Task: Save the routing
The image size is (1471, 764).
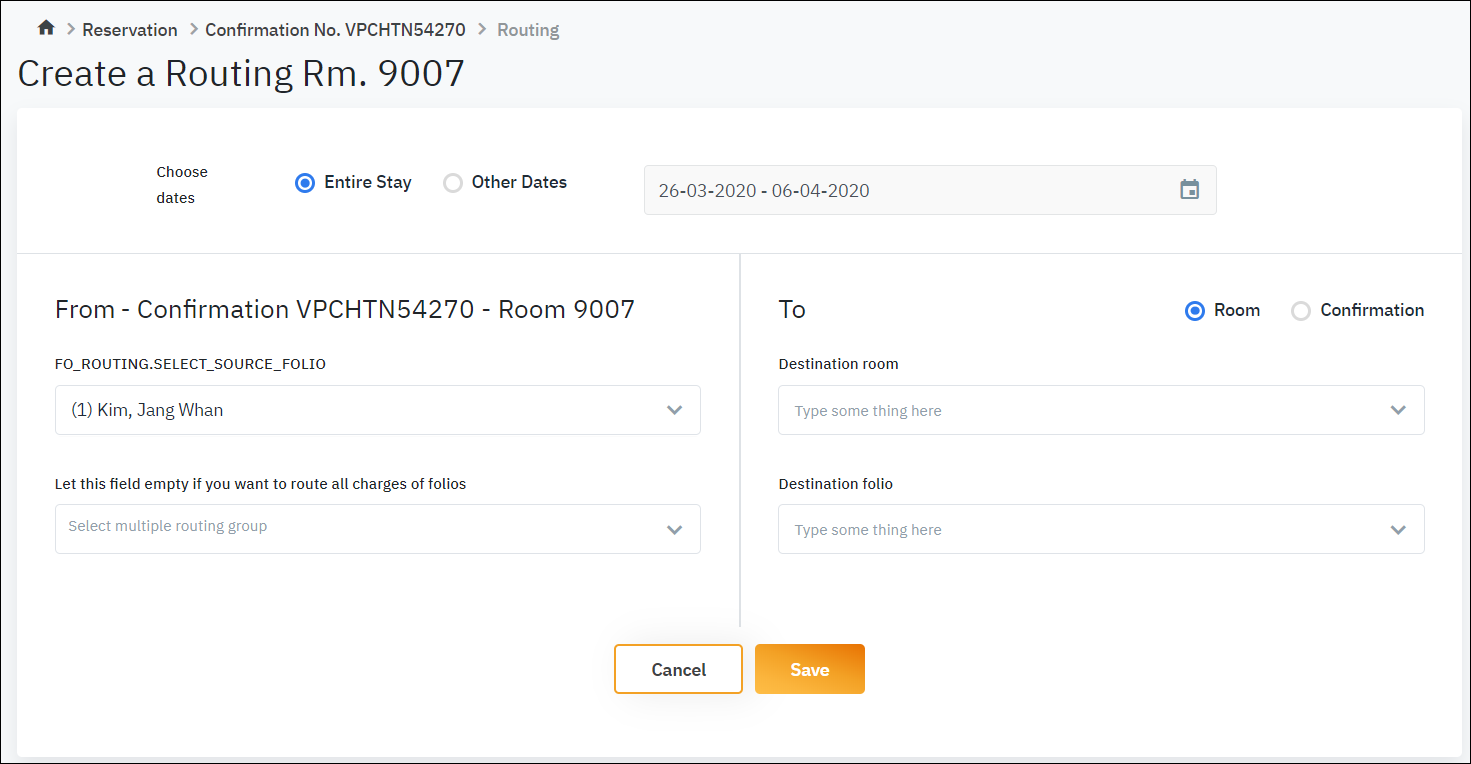Action: coord(809,669)
